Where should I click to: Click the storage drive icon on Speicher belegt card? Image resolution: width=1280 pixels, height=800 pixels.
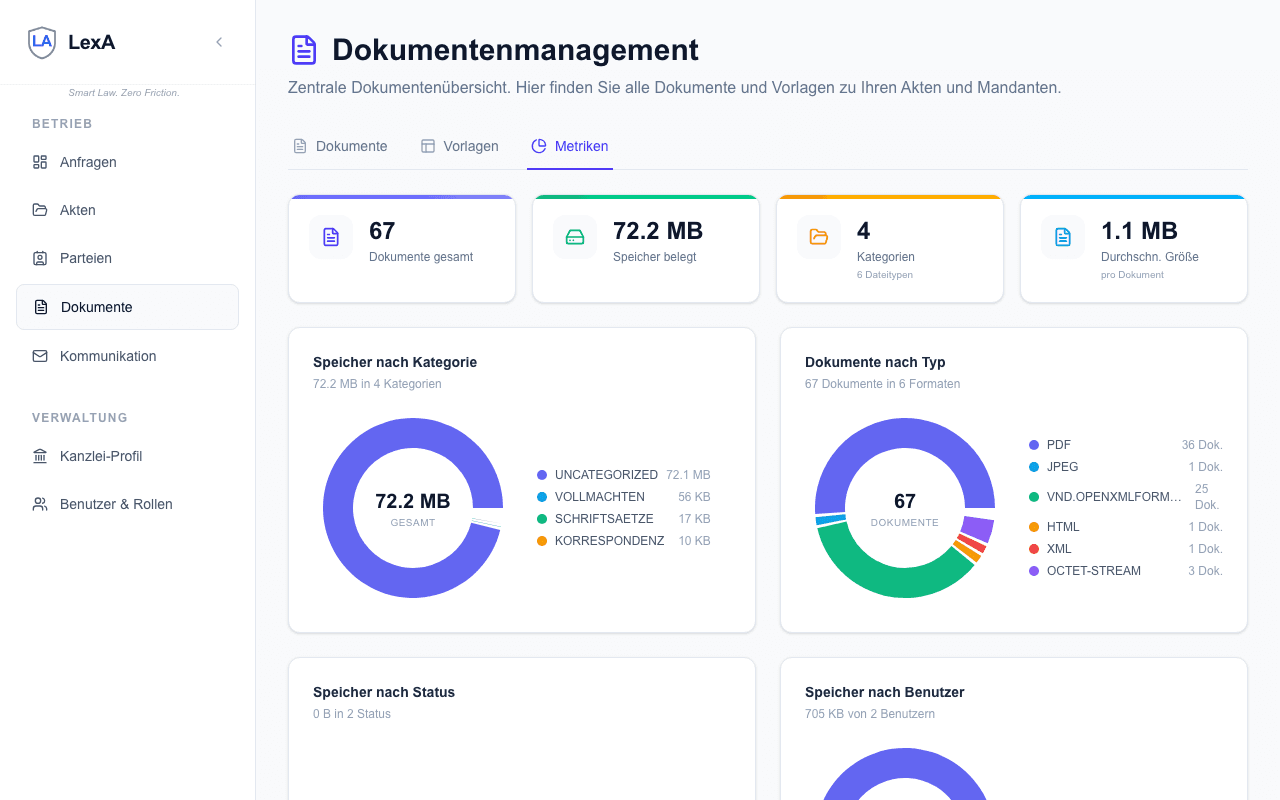click(574, 237)
